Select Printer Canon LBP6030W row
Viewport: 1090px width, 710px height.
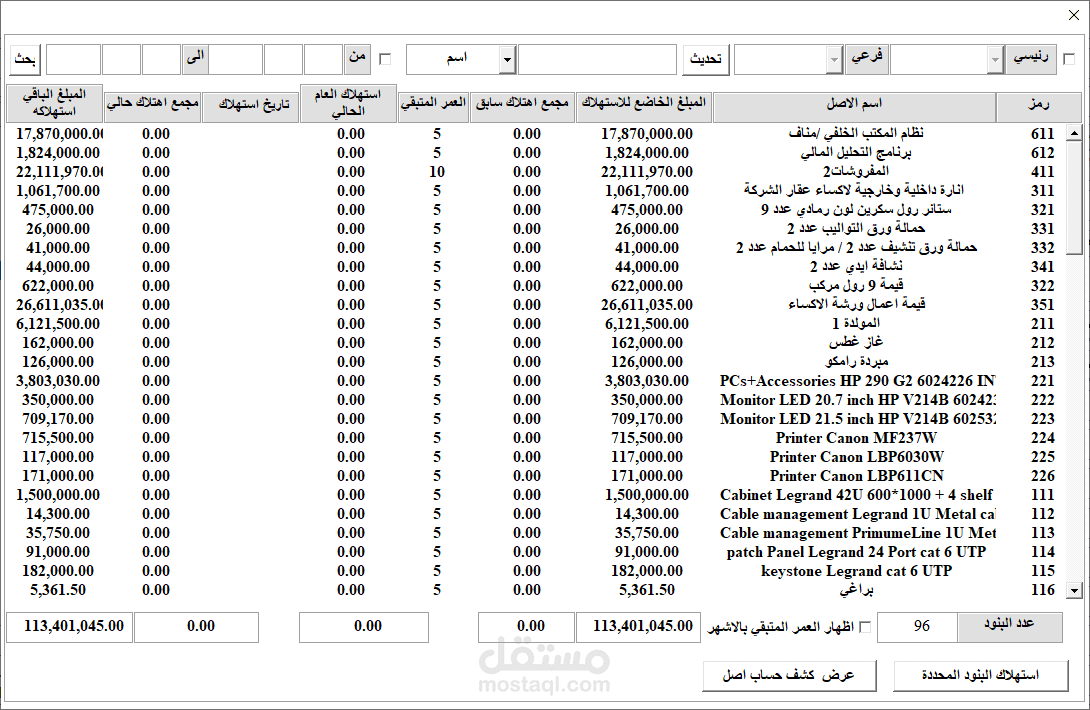[x=536, y=457]
